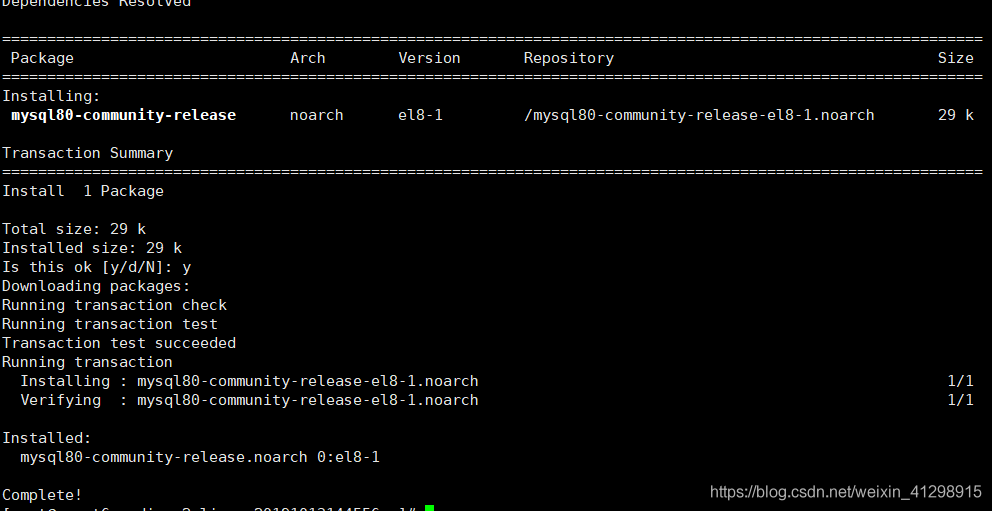Screen dimensions: 992x511
Task: Select the 'Downloading packages:' line
Action: [x=96, y=286]
